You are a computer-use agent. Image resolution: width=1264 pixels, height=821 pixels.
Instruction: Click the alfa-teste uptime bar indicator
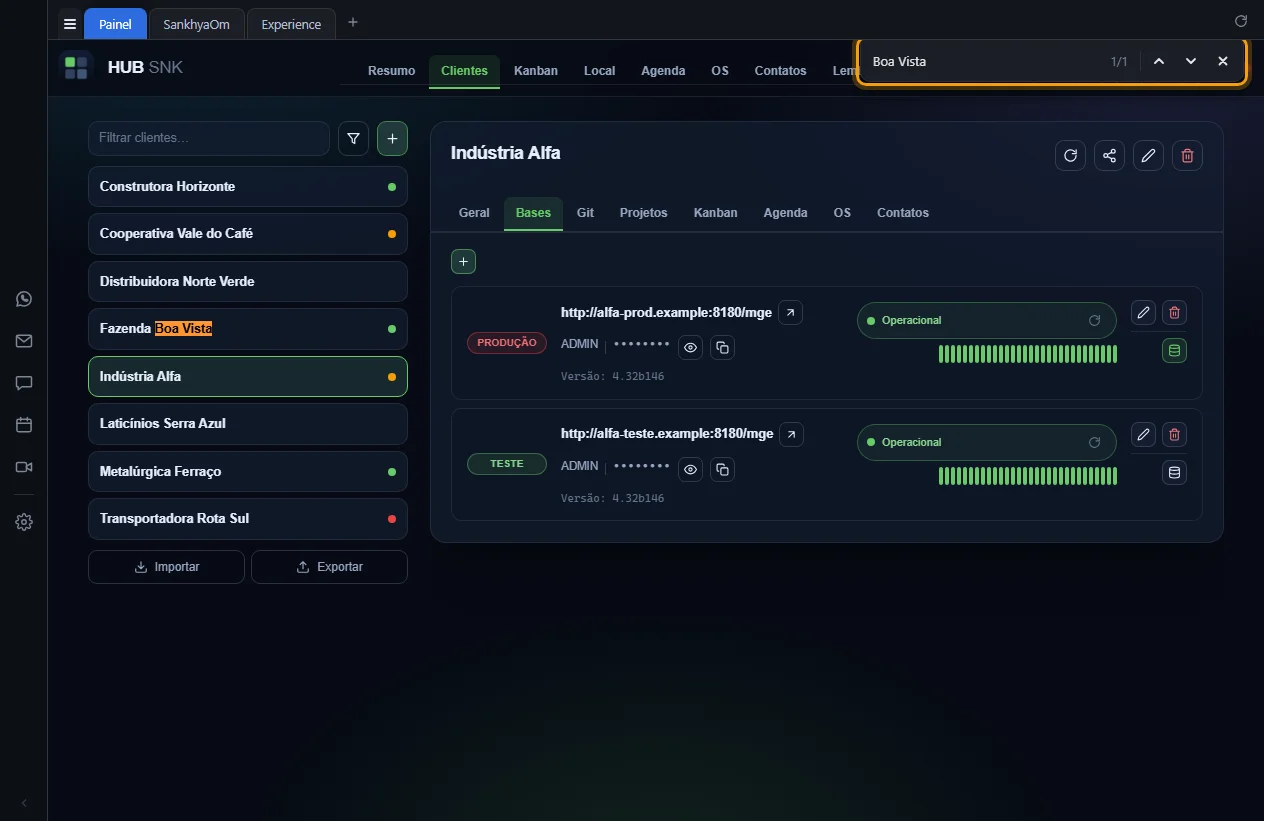tap(1028, 476)
